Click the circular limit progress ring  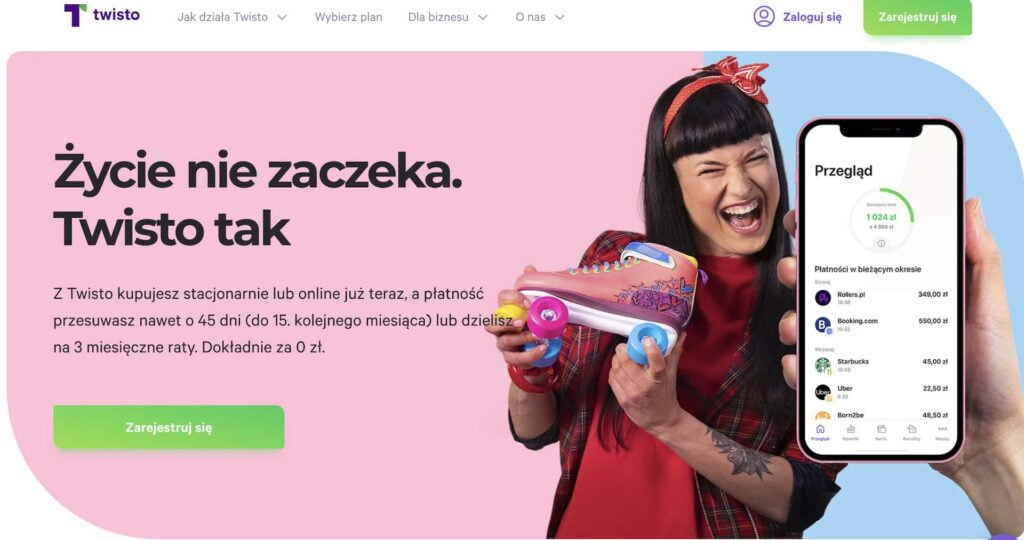click(881, 219)
